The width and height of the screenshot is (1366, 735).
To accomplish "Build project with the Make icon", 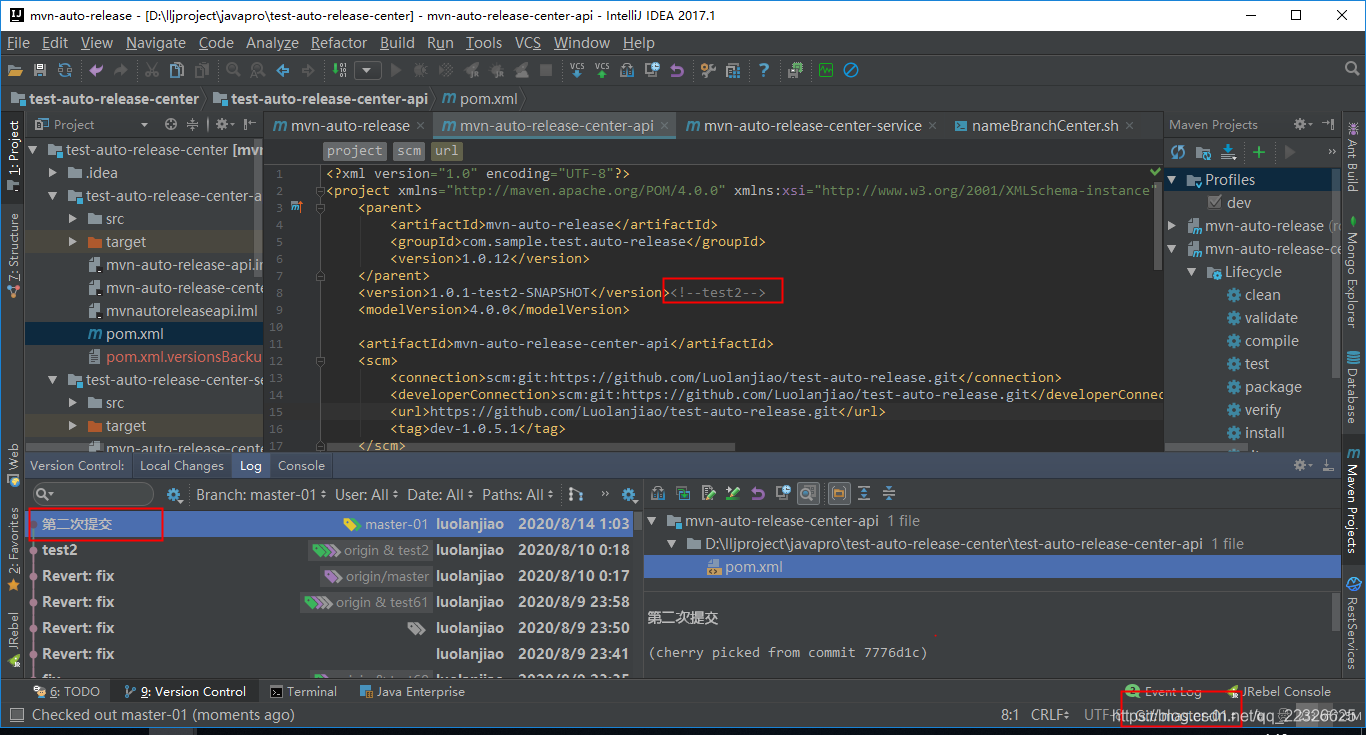I will click(338, 70).
